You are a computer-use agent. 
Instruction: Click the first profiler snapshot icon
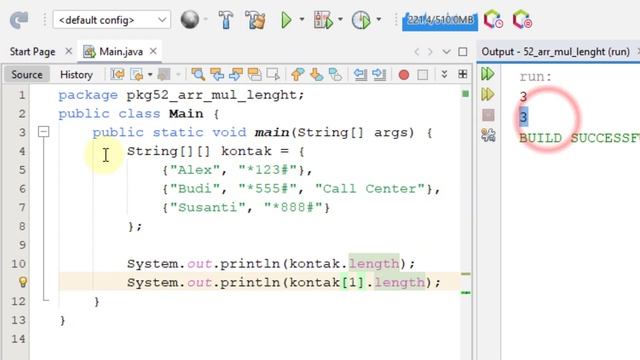(493, 20)
